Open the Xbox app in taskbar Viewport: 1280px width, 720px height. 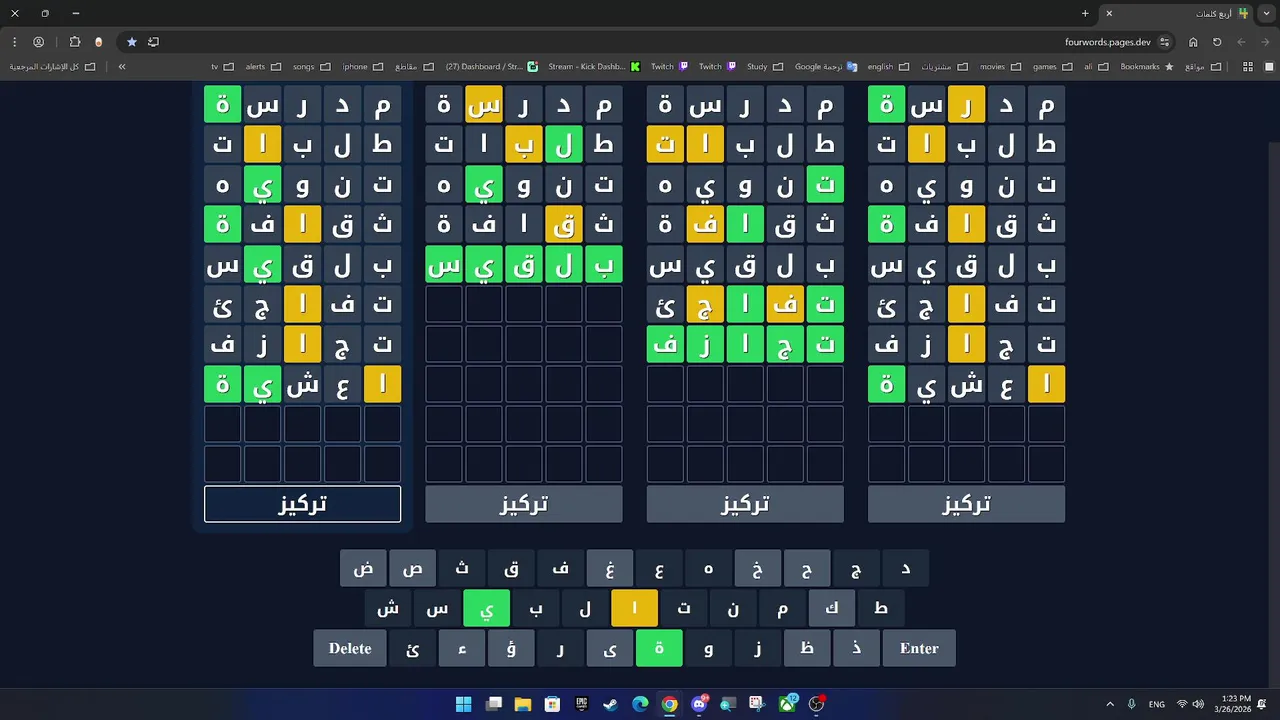(787, 704)
